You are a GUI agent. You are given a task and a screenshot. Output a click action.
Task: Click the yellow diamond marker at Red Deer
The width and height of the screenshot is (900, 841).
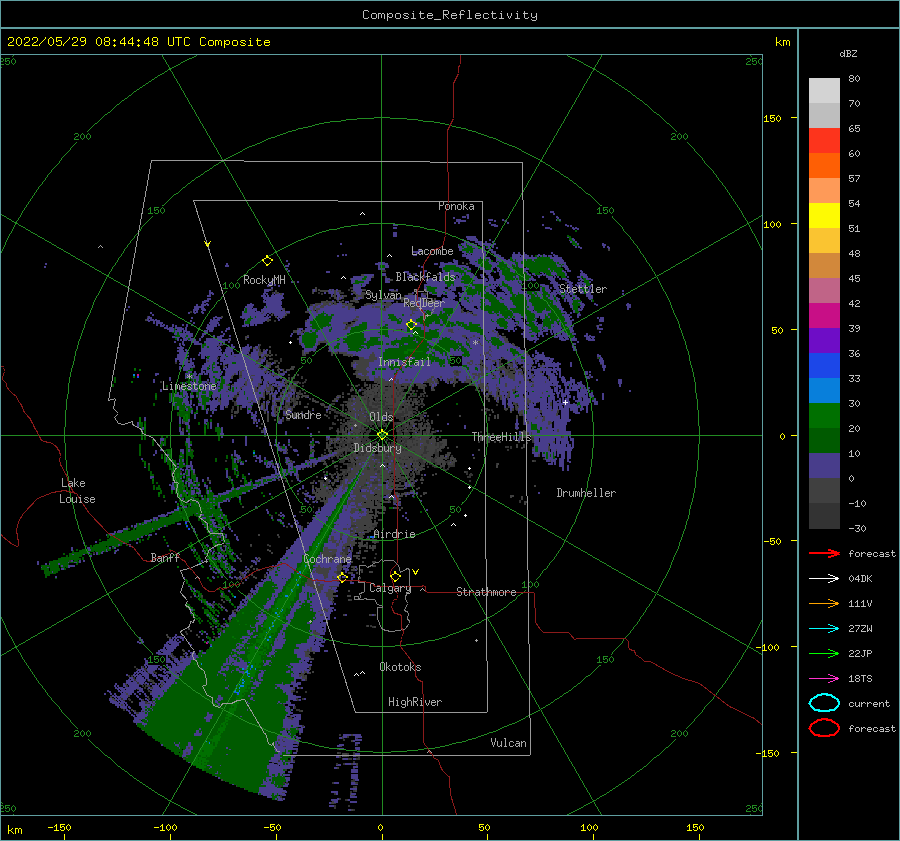click(411, 325)
